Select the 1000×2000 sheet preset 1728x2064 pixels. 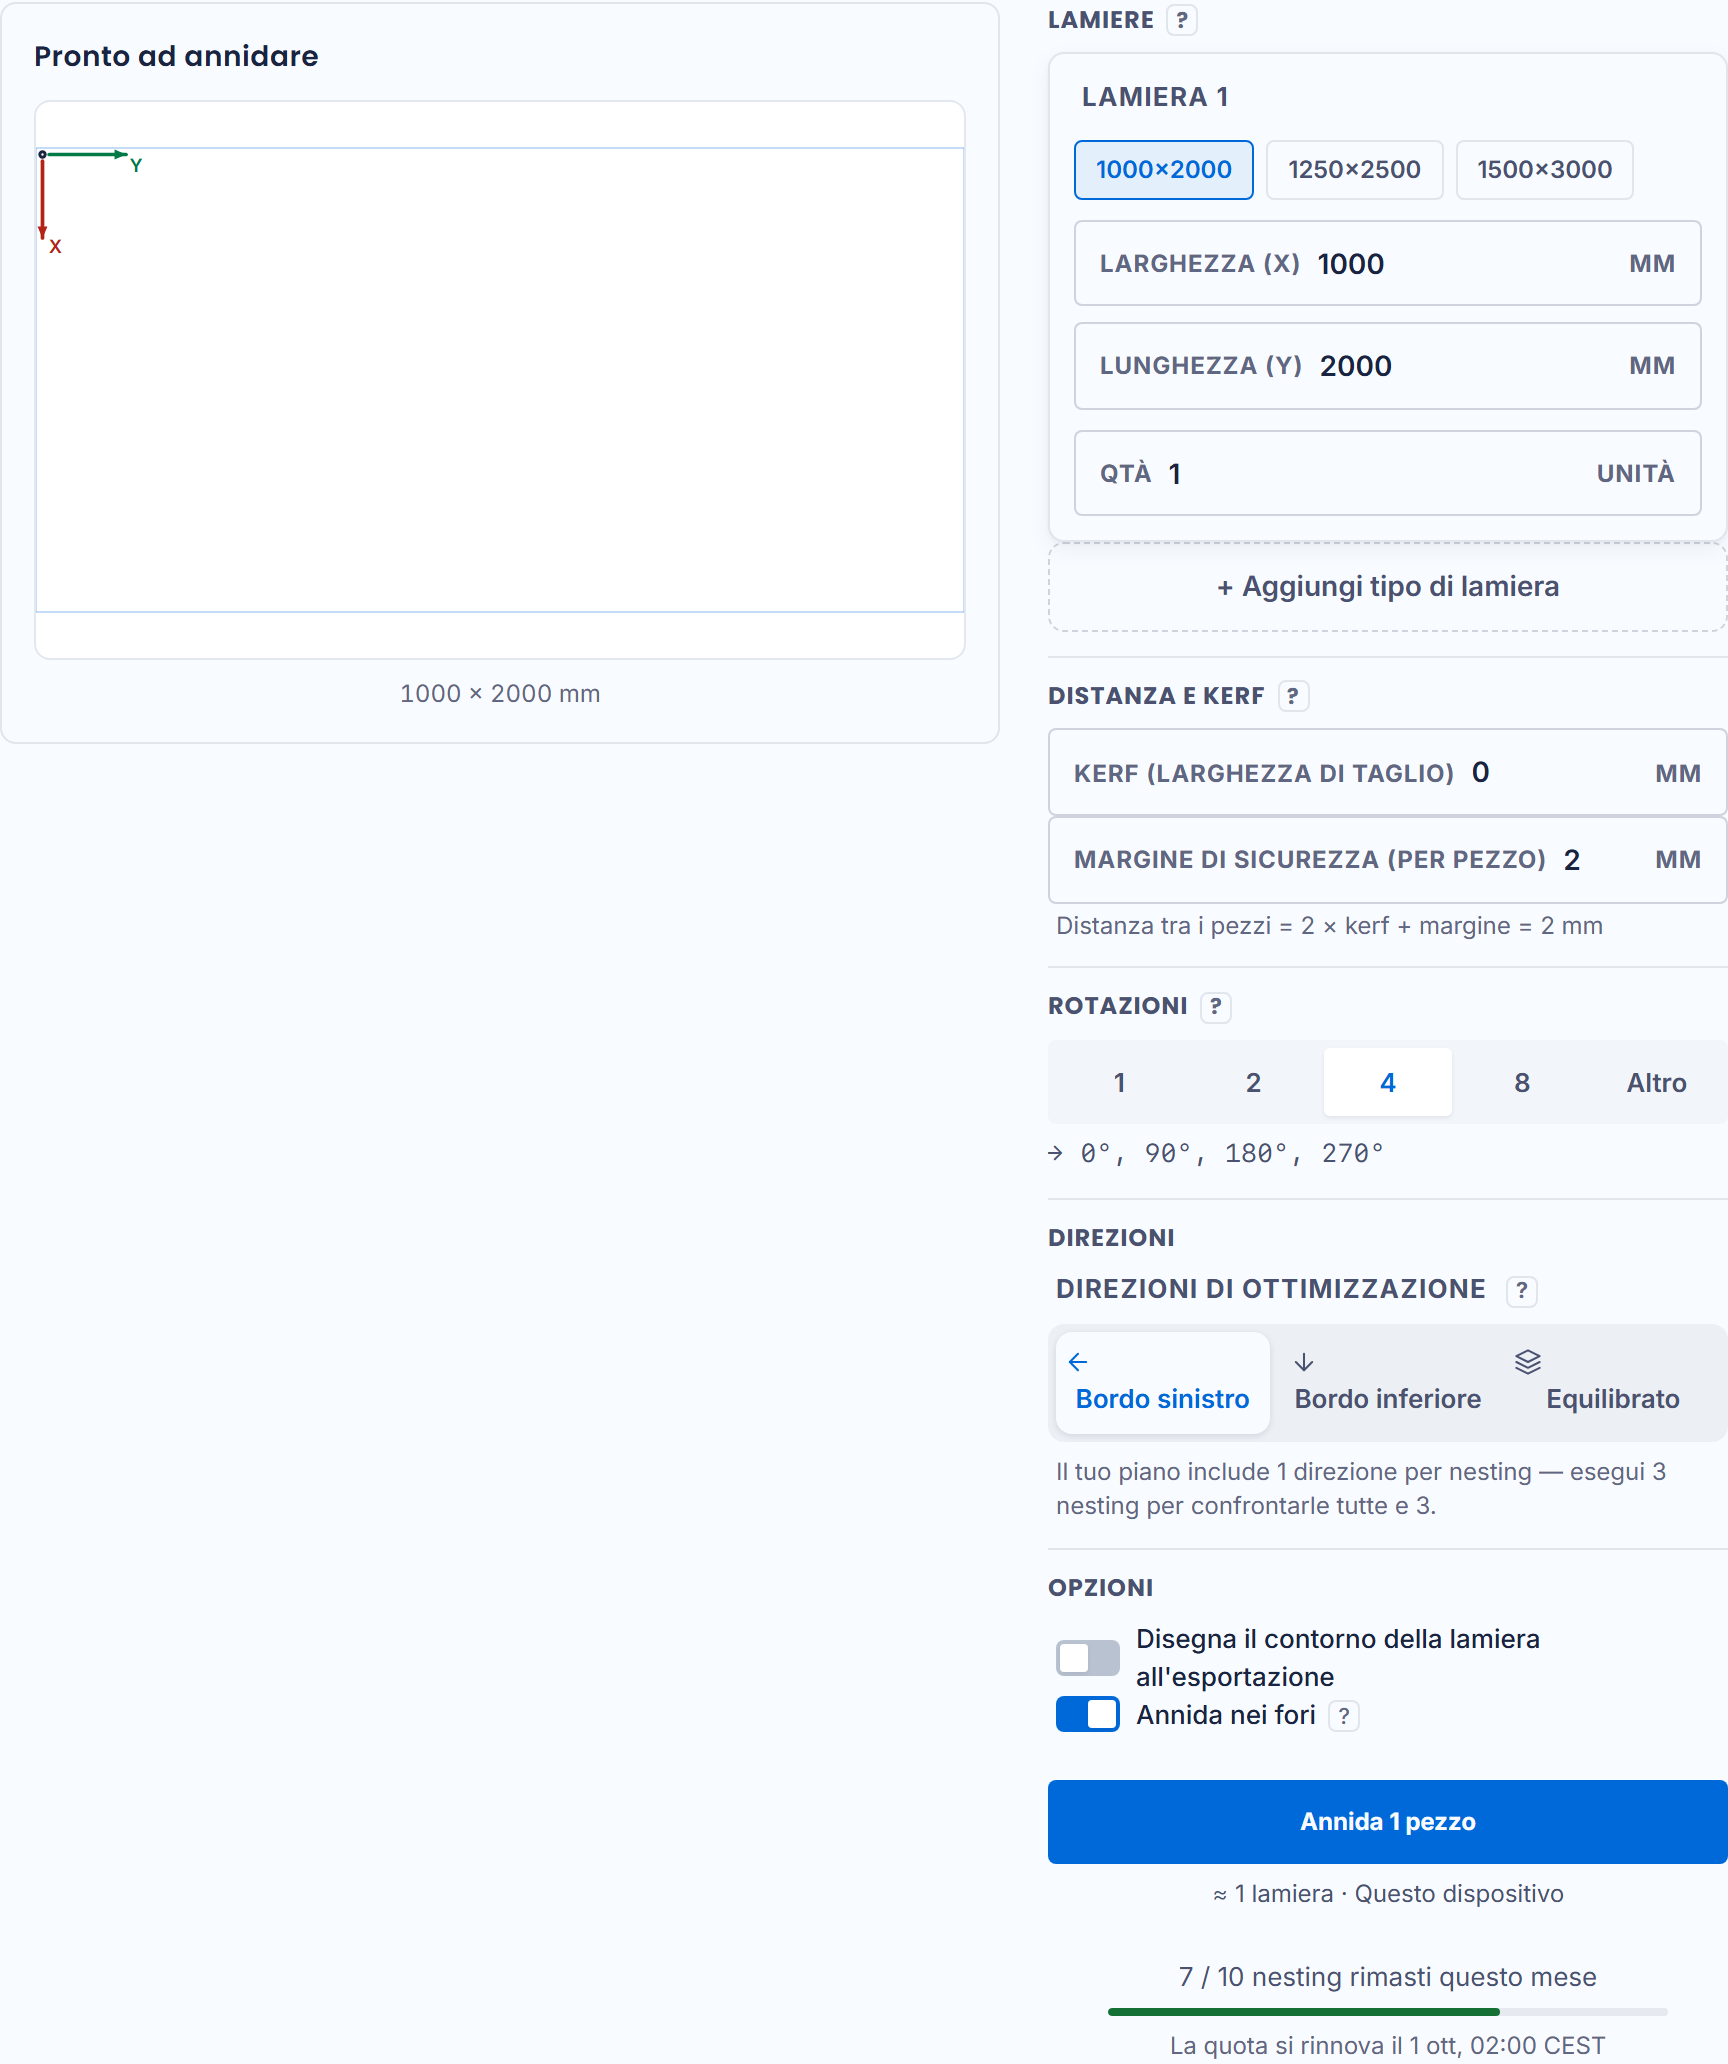(1164, 170)
